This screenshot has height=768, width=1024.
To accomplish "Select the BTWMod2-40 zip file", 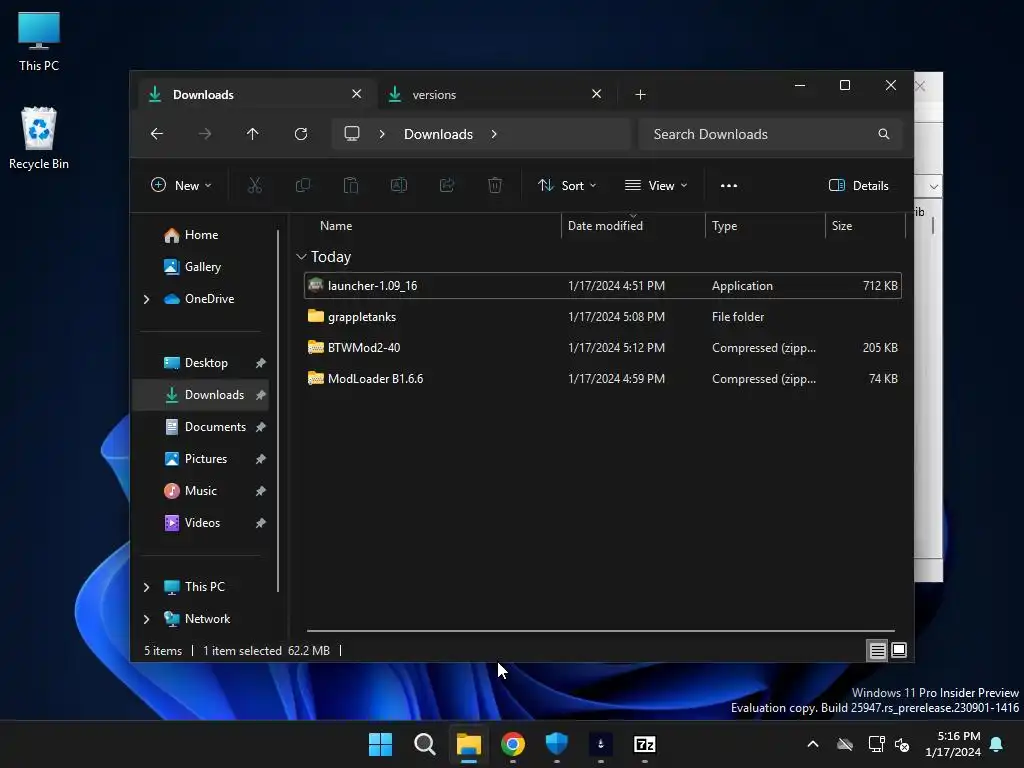I will click(602, 348).
